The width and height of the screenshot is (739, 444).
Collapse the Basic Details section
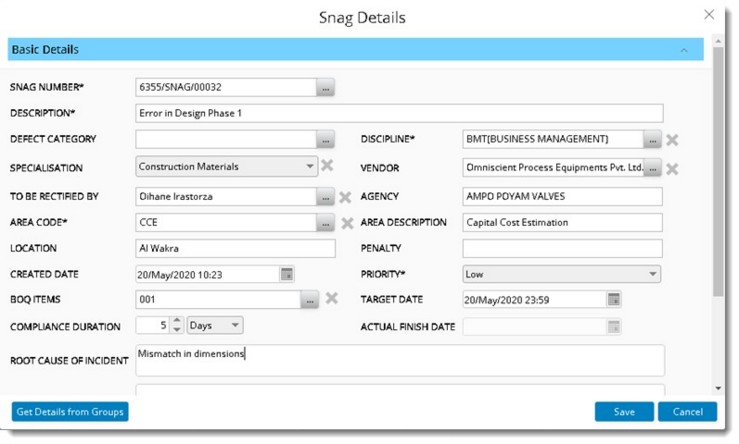(684, 50)
